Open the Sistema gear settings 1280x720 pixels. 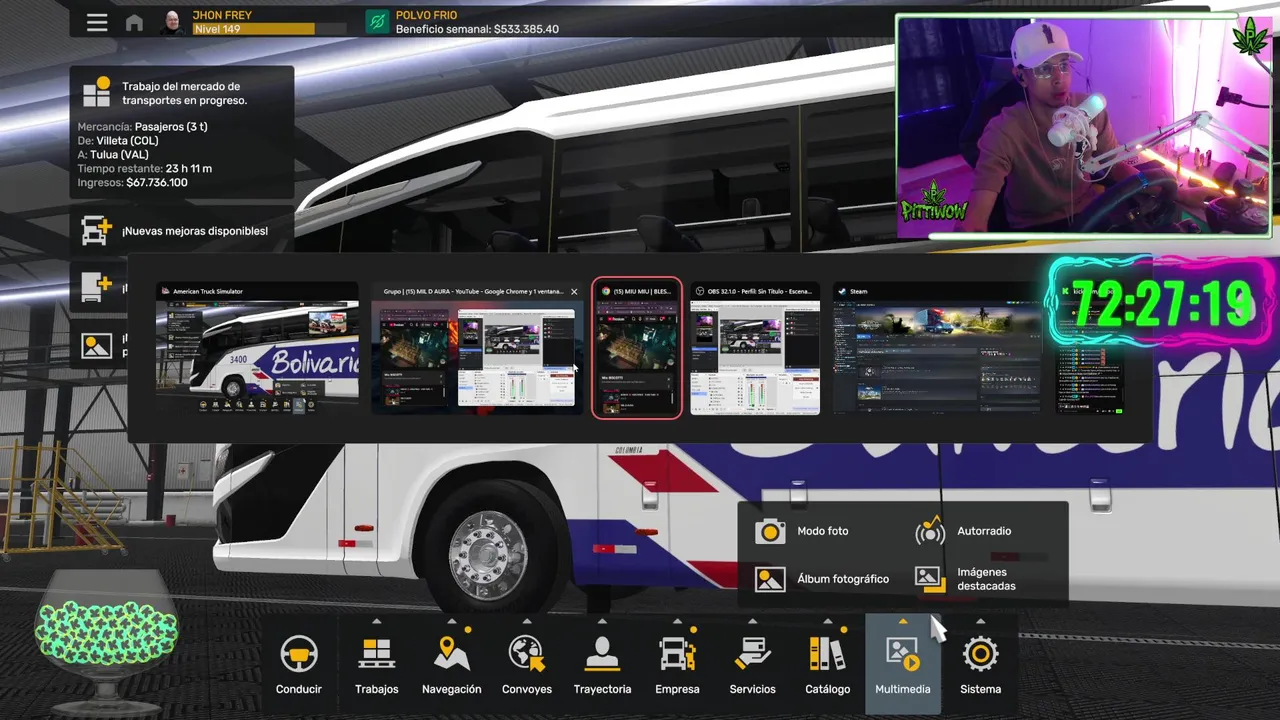[980, 665]
